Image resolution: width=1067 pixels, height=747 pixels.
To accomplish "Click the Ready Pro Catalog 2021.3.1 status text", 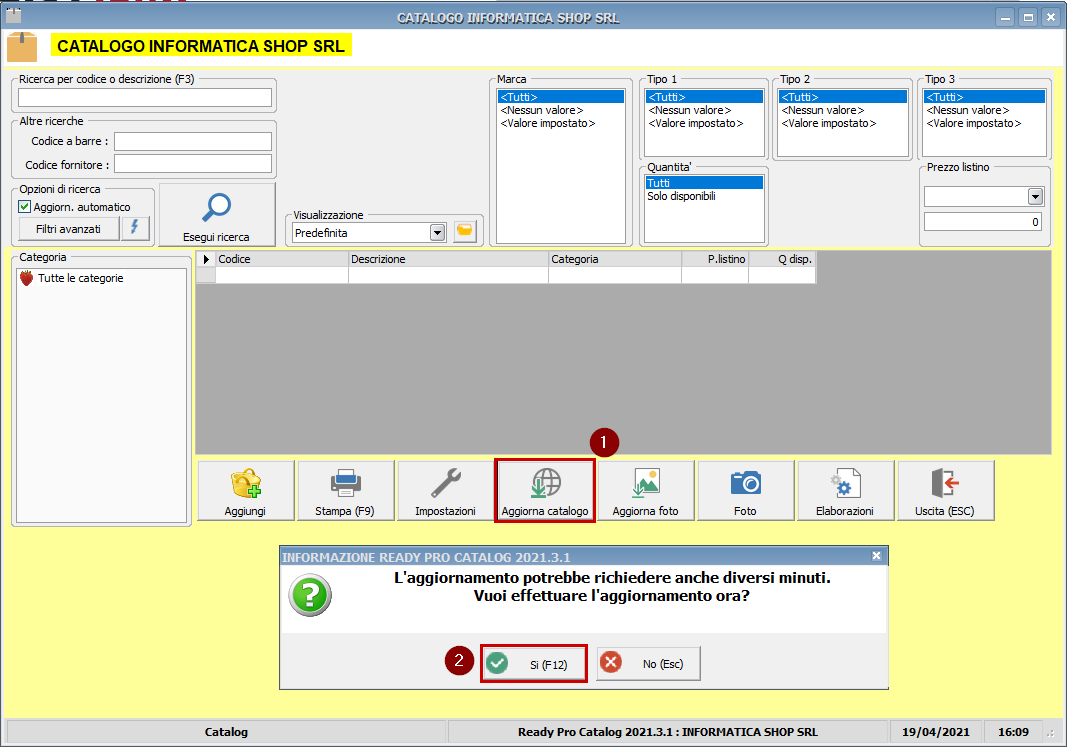I will point(668,732).
